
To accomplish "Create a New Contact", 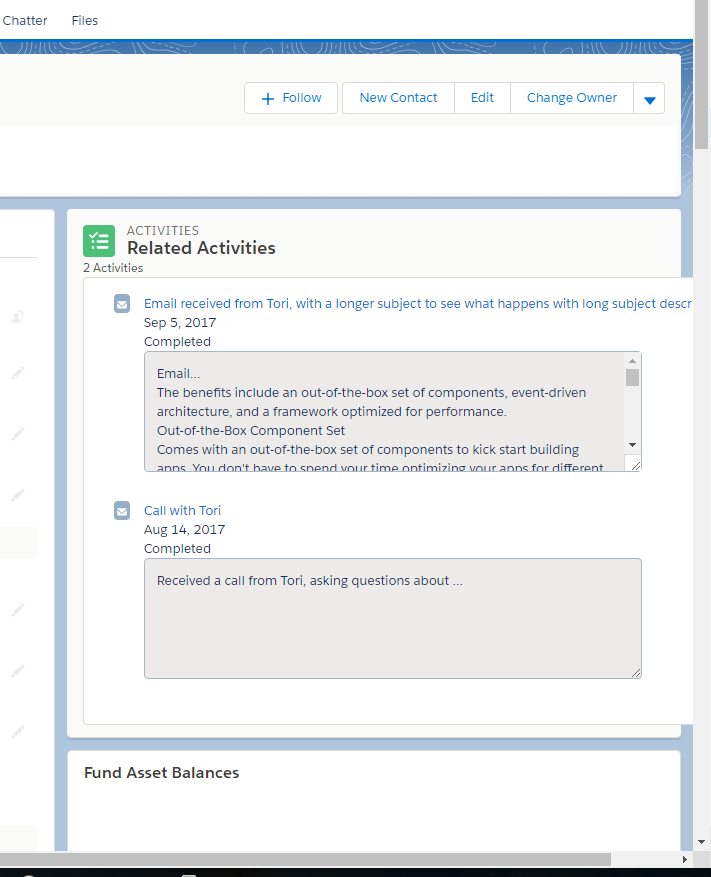I will tap(398, 98).
